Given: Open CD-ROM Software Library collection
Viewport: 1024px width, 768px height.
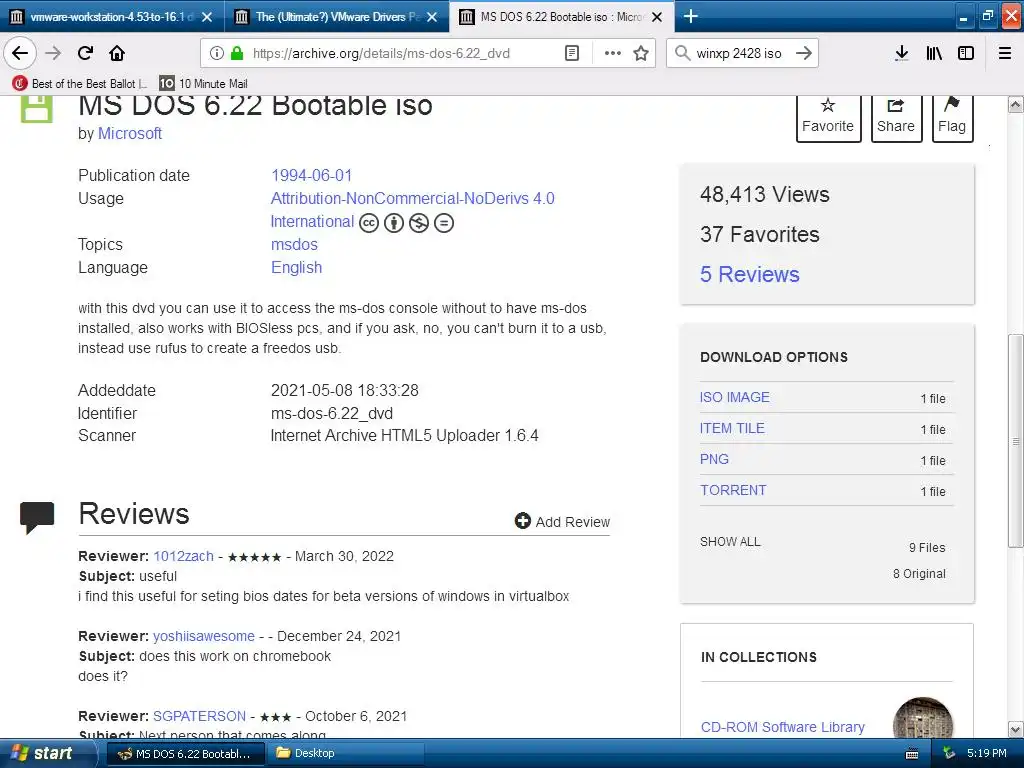Looking at the screenshot, I should [782, 727].
